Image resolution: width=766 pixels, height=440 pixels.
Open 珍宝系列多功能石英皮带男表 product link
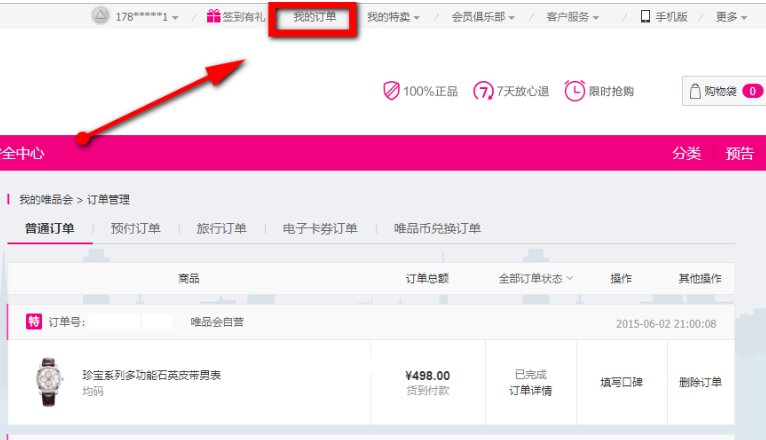(151, 375)
